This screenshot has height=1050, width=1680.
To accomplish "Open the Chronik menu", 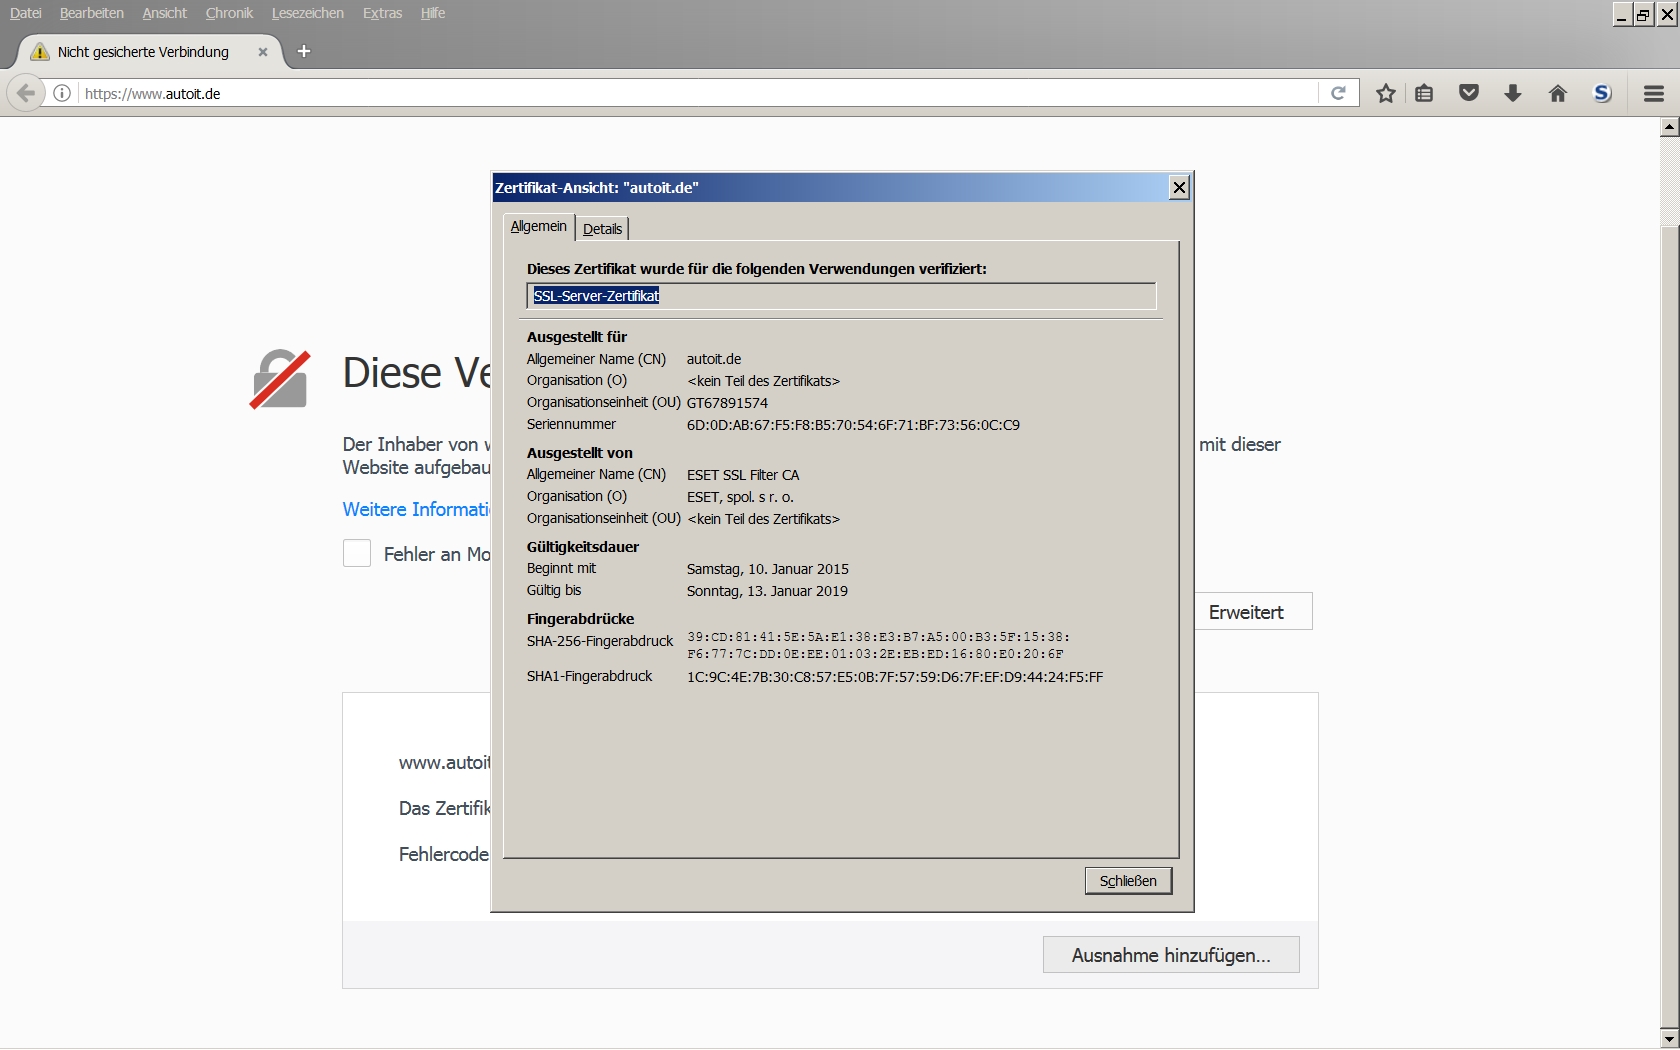I will [229, 13].
